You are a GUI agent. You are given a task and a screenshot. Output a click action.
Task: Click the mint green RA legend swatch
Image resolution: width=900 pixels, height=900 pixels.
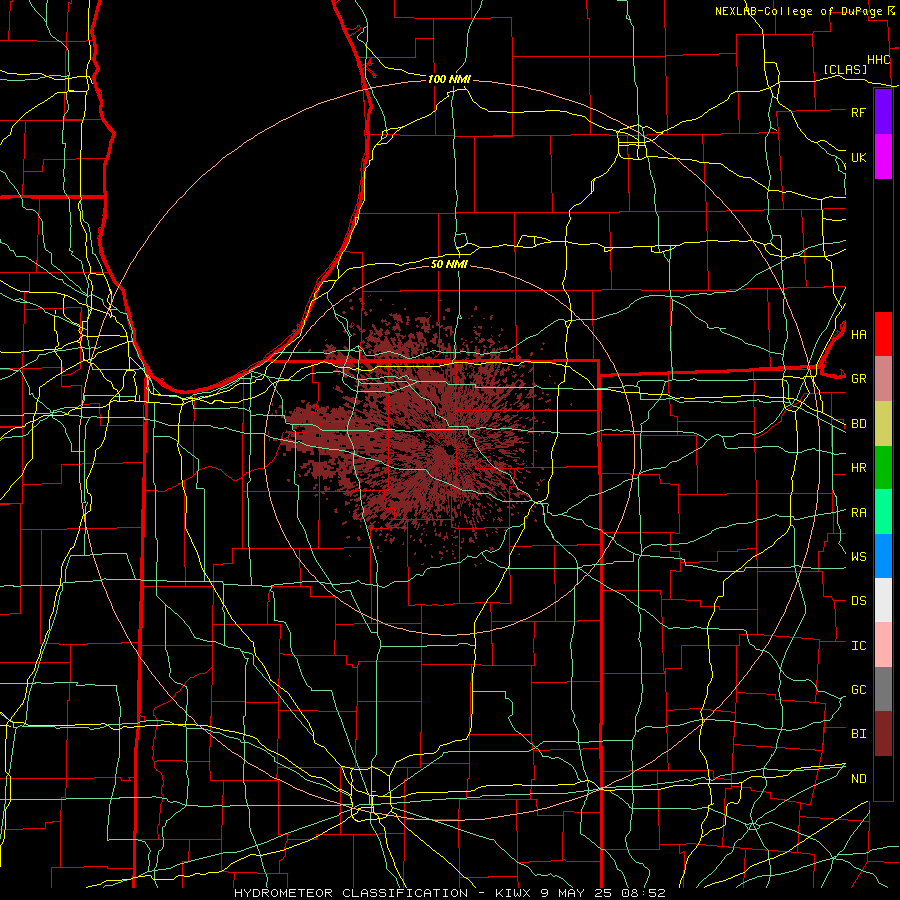883,512
